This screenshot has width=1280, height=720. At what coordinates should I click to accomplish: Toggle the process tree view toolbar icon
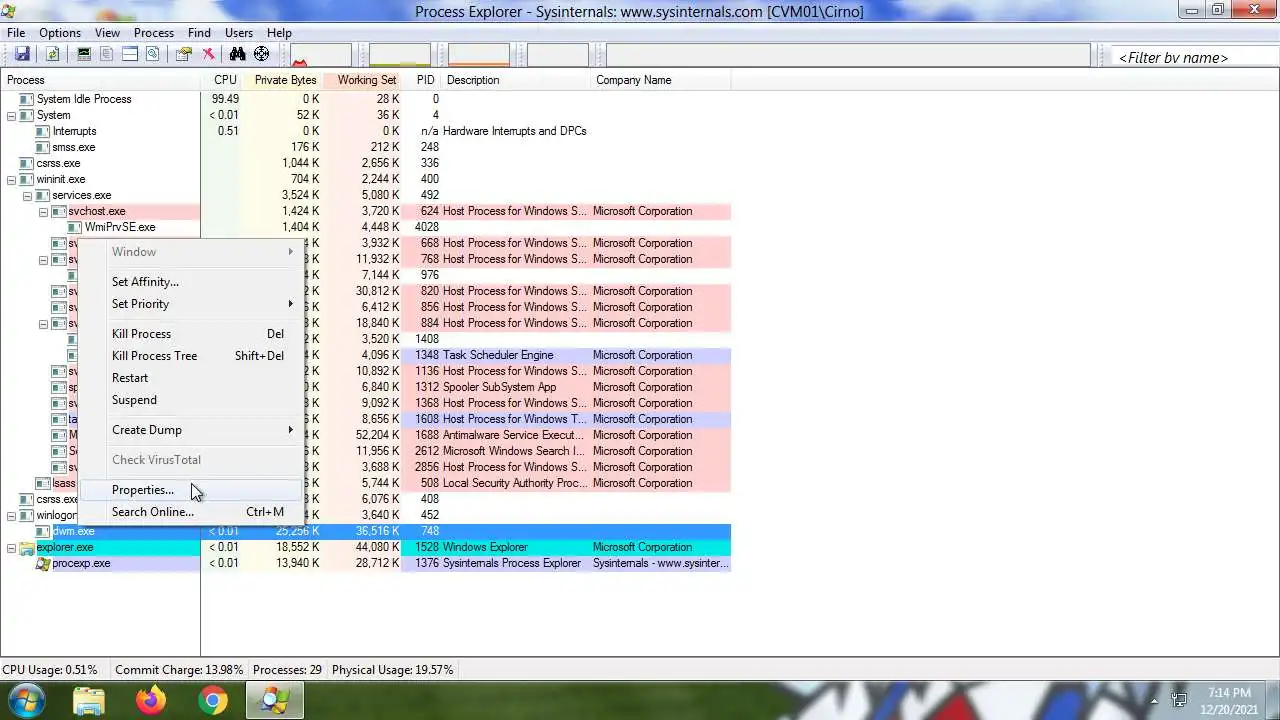click(107, 54)
